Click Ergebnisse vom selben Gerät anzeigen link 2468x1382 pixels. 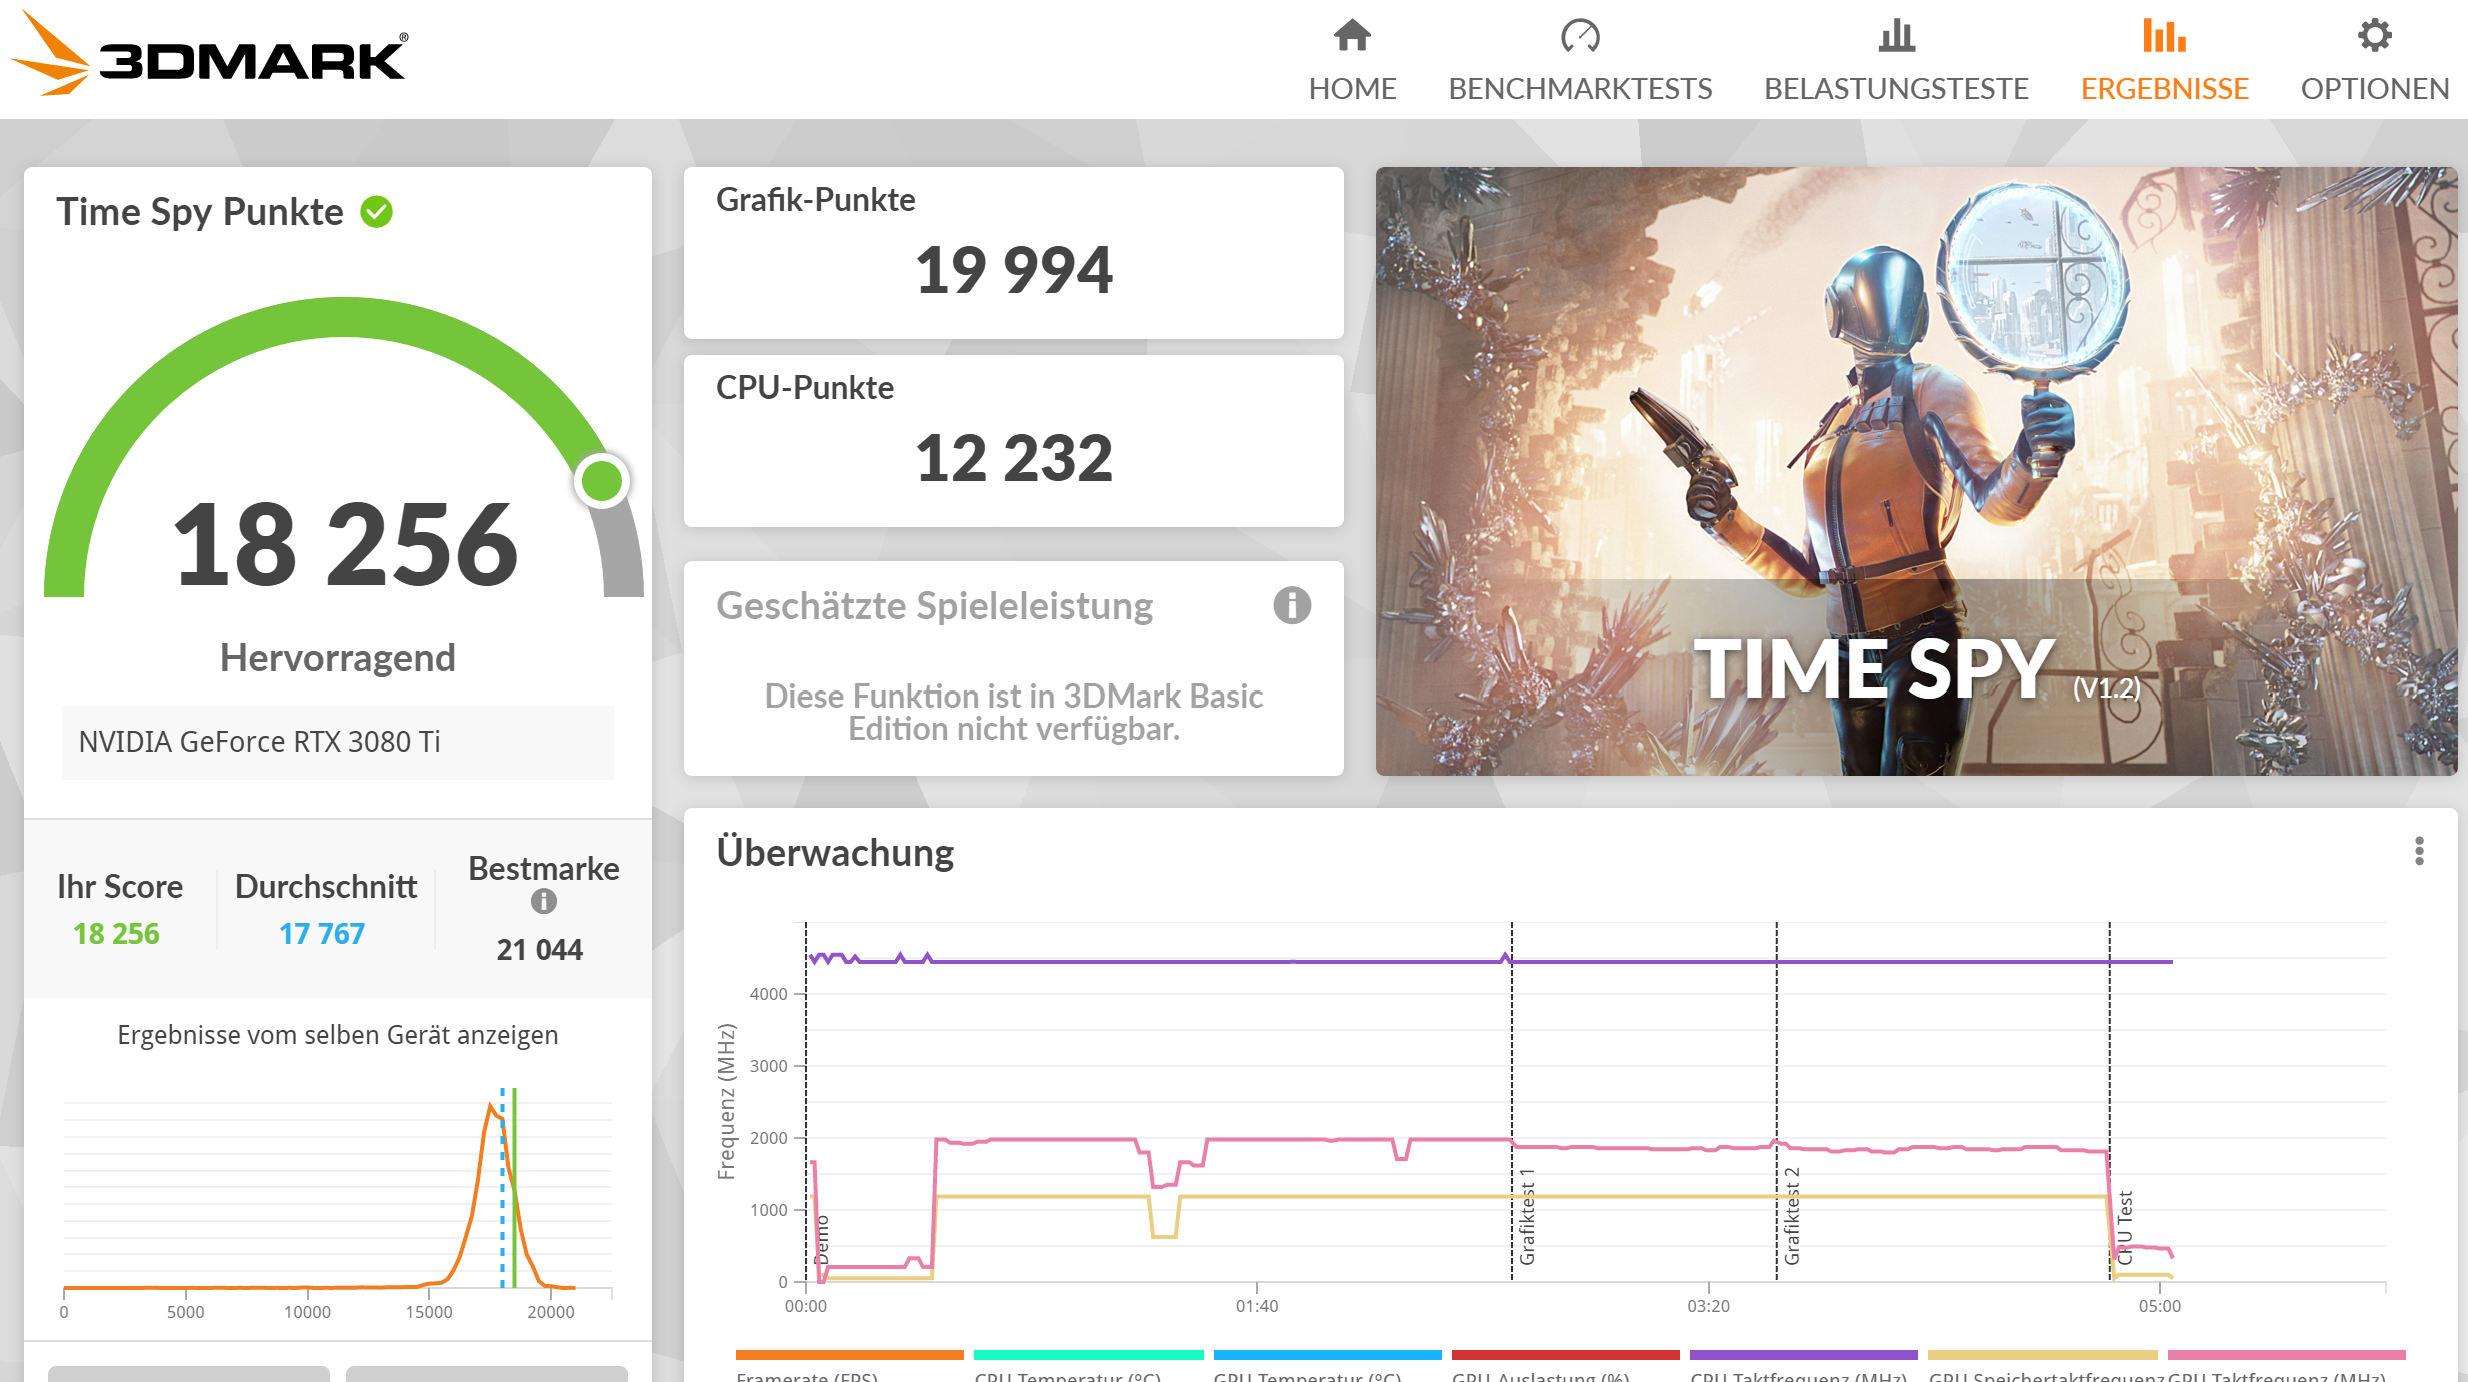pos(337,1035)
